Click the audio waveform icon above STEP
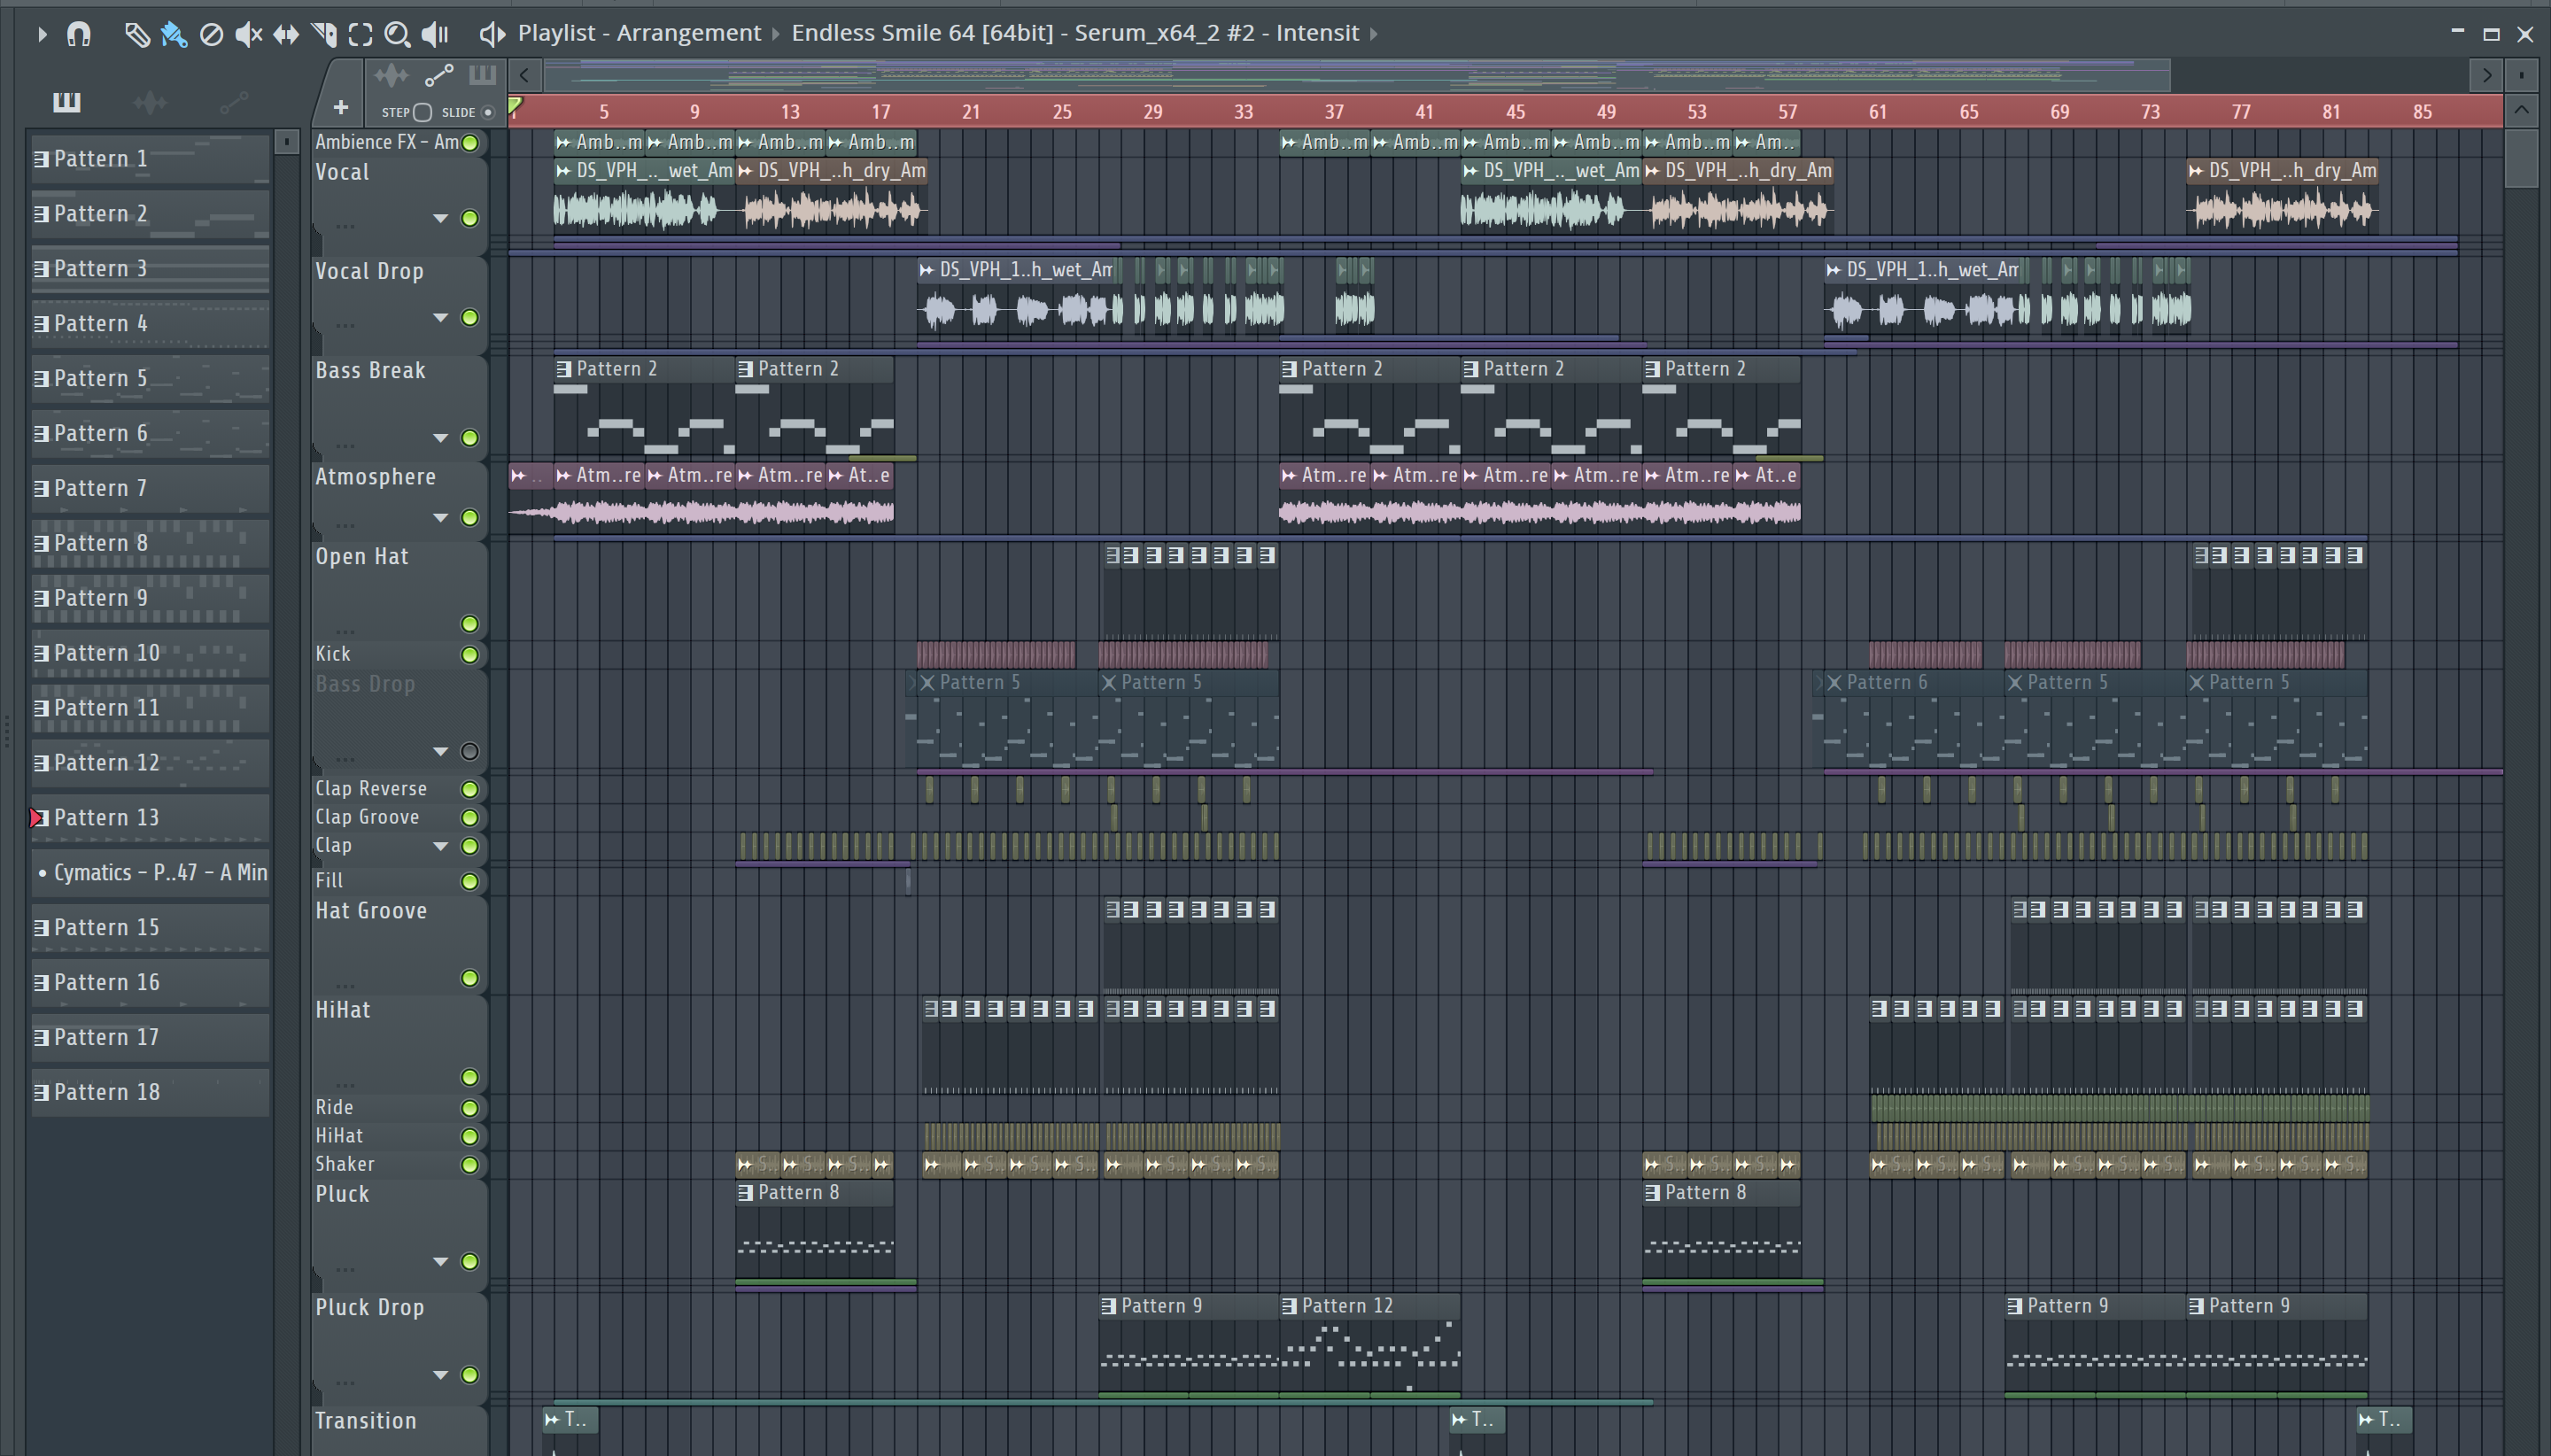Viewport: 2551px width, 1456px height. [x=391, y=75]
